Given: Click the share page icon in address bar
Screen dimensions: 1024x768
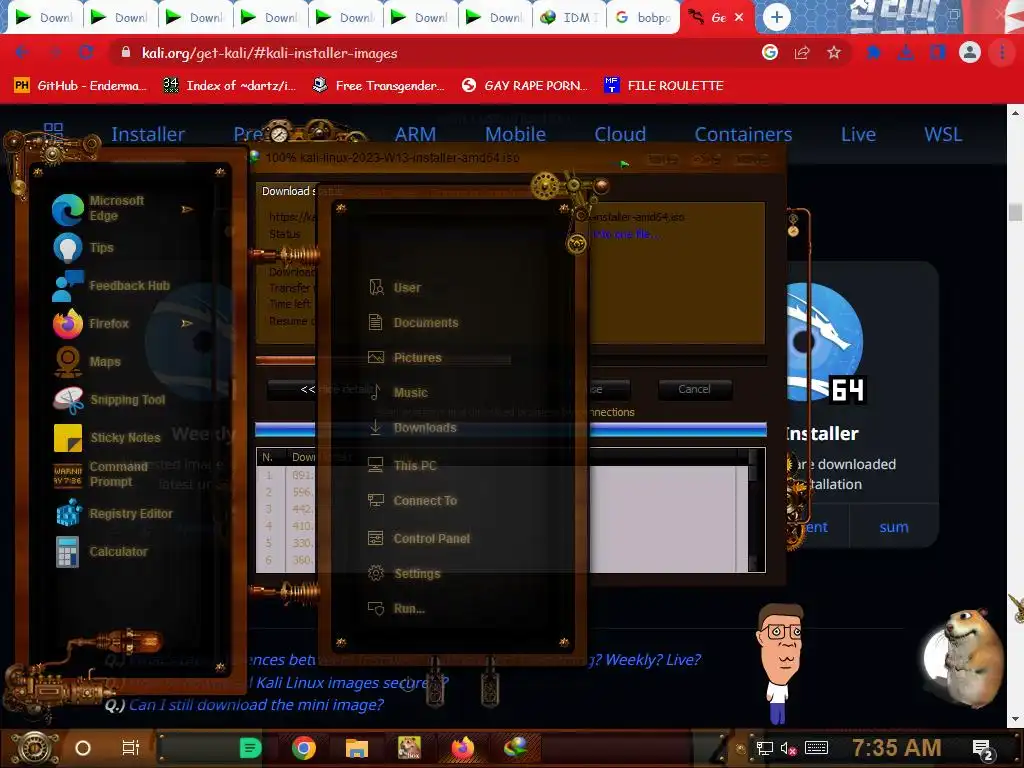Looking at the screenshot, I should (x=802, y=53).
